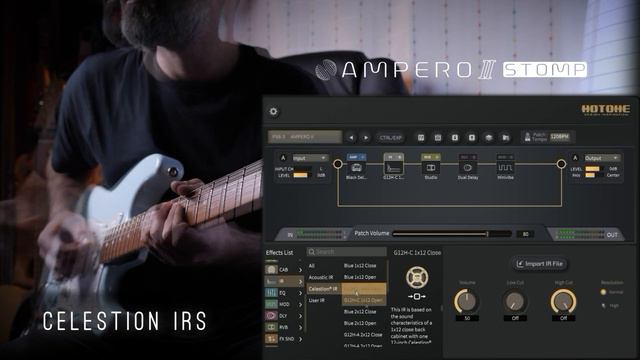Viewport: 640px width, 360px height.
Task: Click the High Cut knob
Action: [x=564, y=301]
